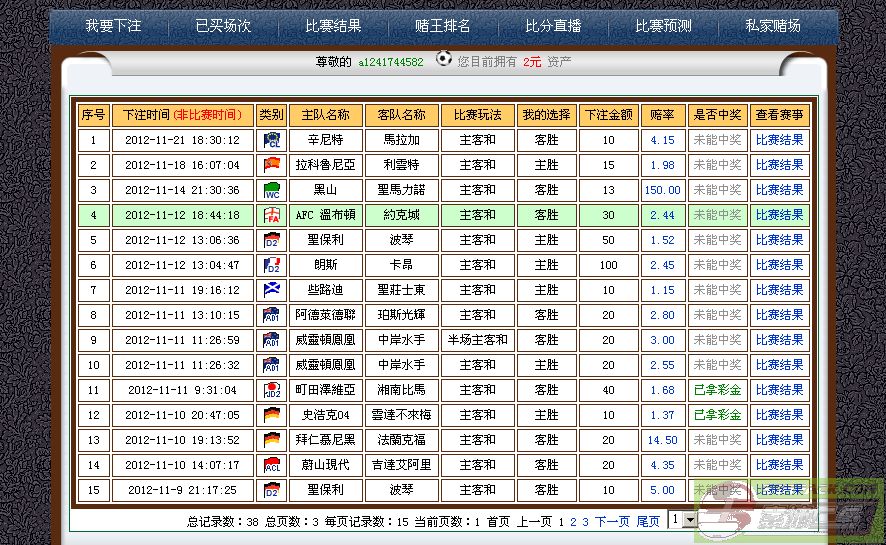Click the Scotland flag icon in row 7
The height and width of the screenshot is (545, 886).
[271, 290]
